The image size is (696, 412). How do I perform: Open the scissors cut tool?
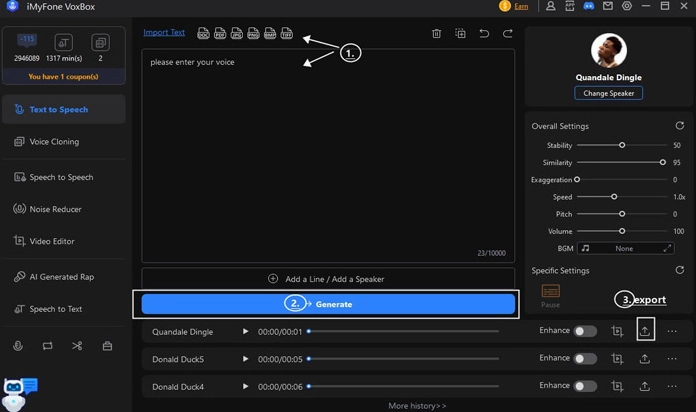pos(77,346)
